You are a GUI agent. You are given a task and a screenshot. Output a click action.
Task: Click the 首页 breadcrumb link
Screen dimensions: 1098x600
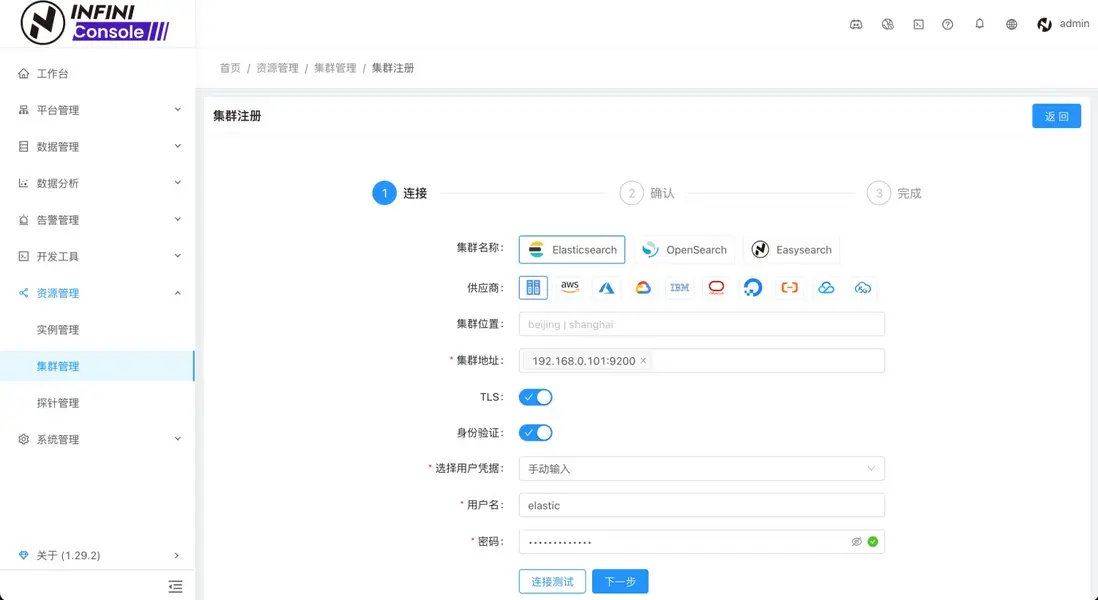(x=230, y=68)
